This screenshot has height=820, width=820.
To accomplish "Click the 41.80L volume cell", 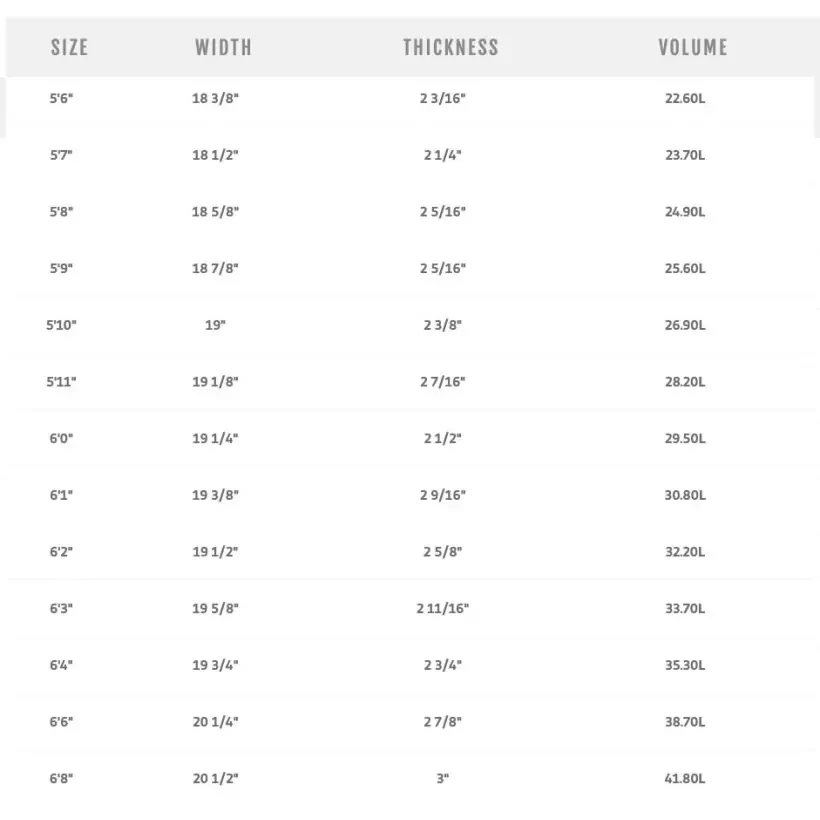I will pyautogui.click(x=686, y=778).
